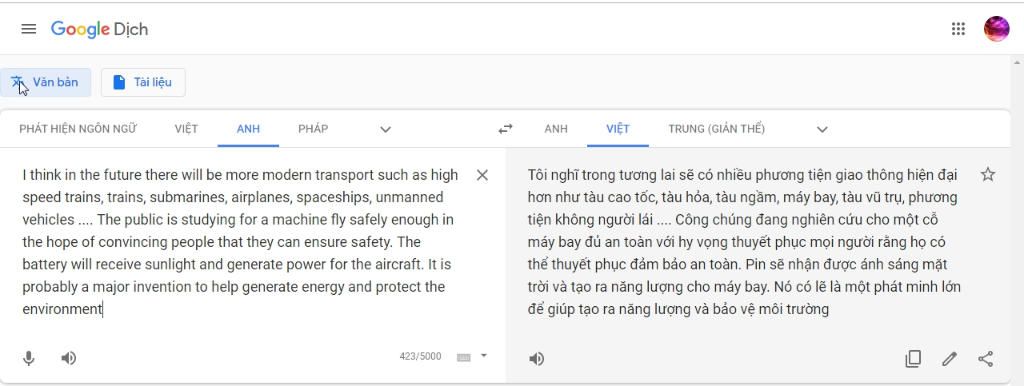Choose TRUNG (GIẢN THỂ) target language

pyautogui.click(x=716, y=129)
